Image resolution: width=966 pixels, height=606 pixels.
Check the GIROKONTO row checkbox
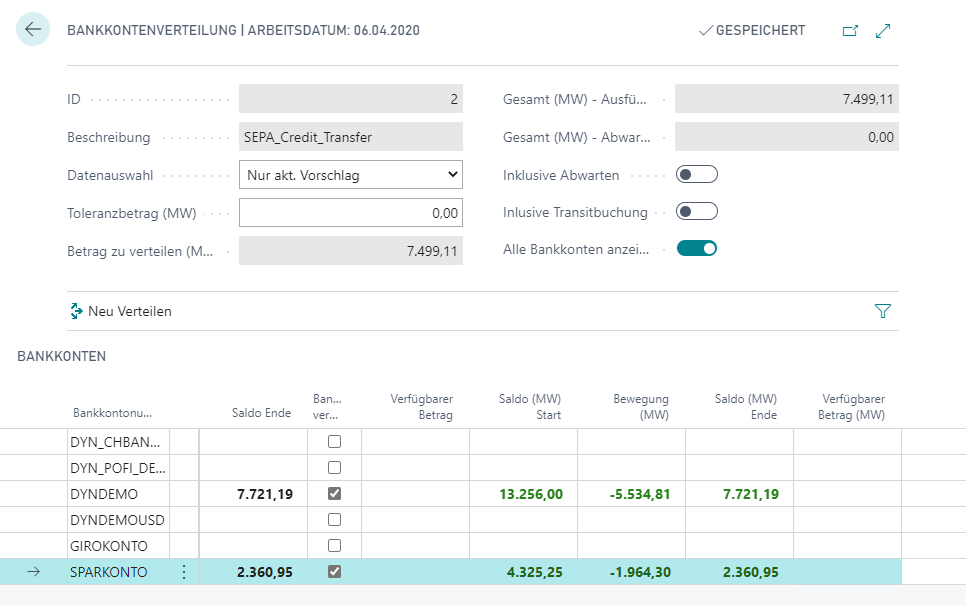[335, 546]
